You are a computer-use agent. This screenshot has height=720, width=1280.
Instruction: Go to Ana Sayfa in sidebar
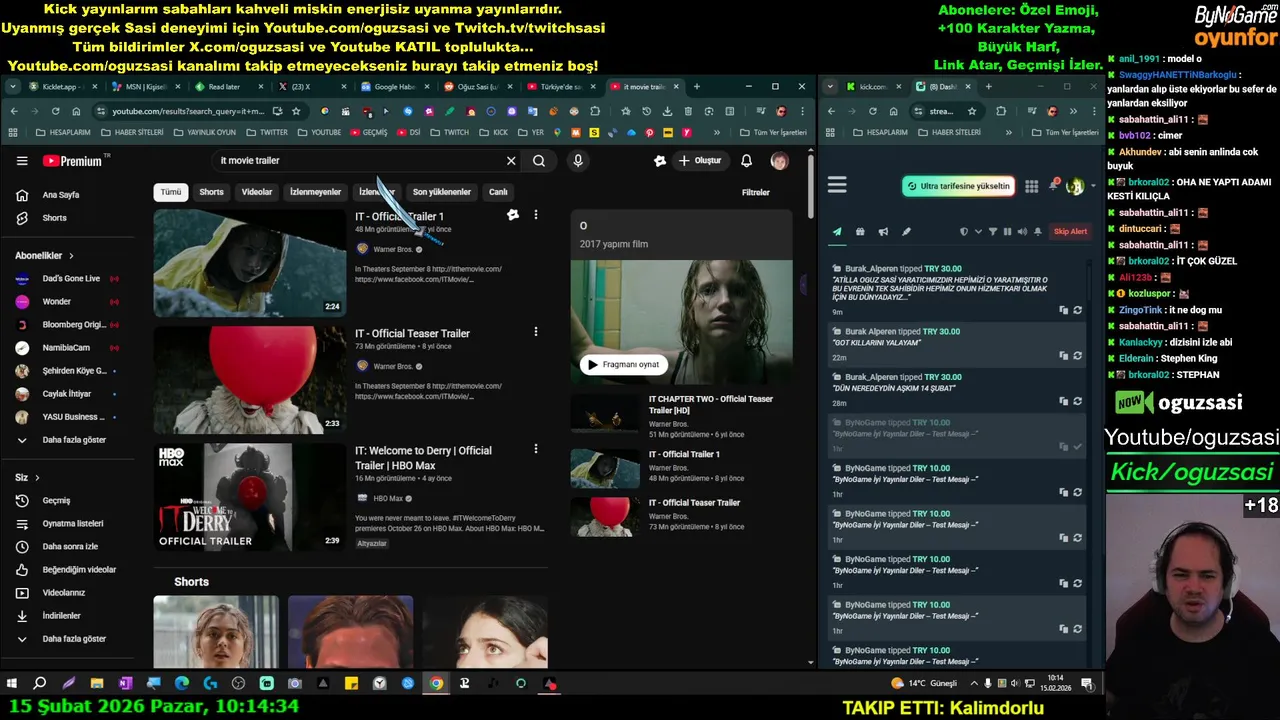pyautogui.click(x=68, y=195)
